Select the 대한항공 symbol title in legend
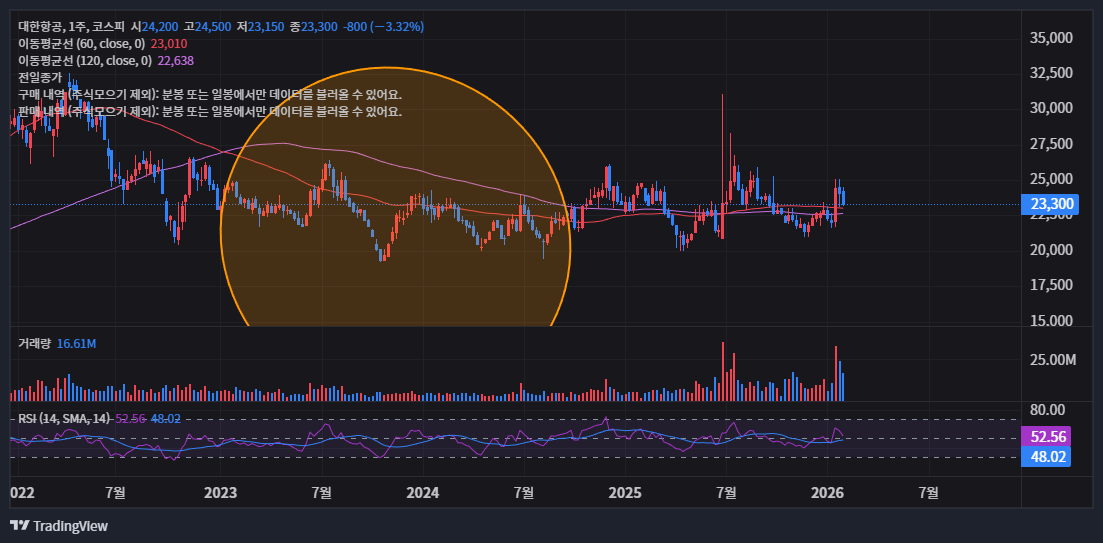This screenshot has width=1103, height=543. [x=43, y=26]
